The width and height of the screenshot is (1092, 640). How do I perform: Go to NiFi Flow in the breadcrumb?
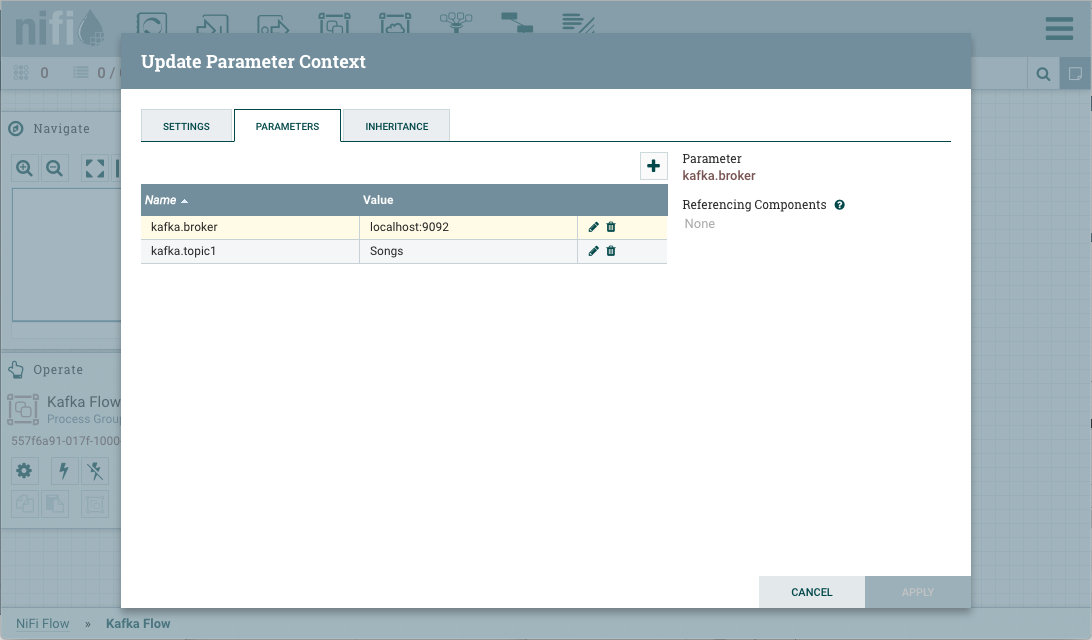[43, 623]
